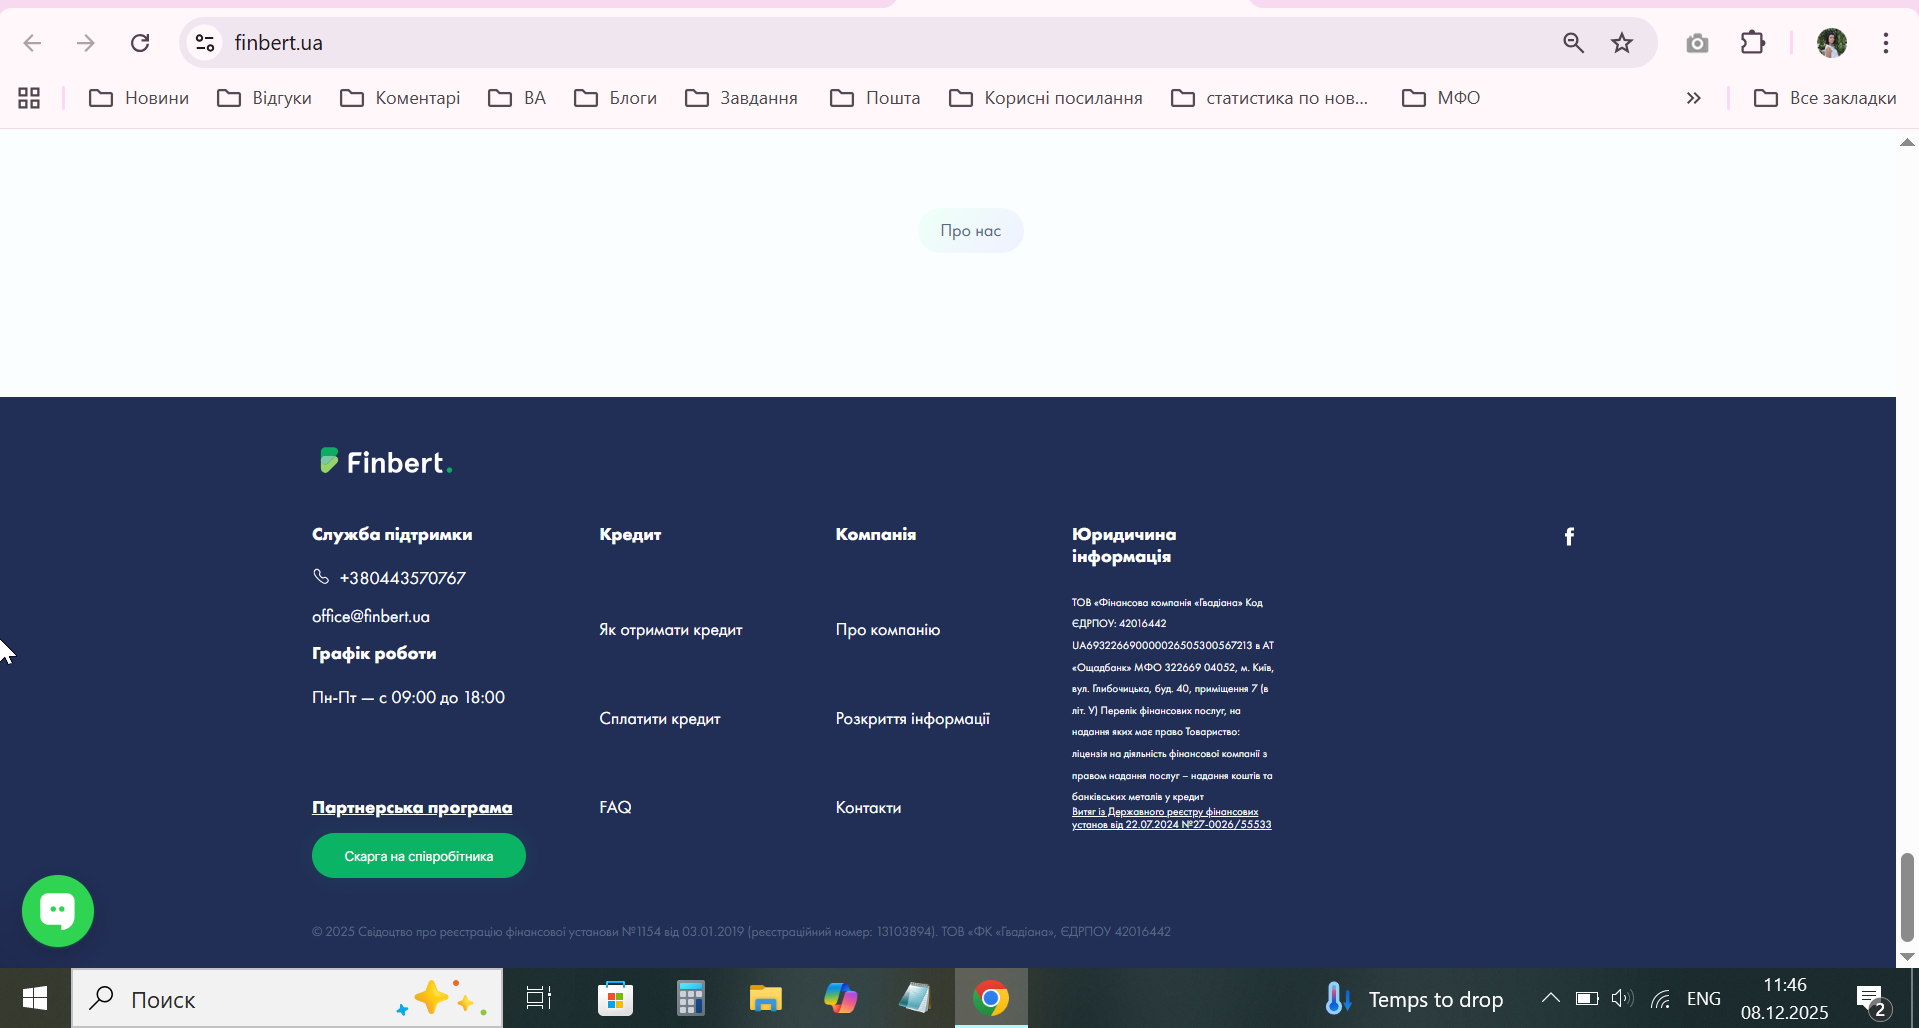This screenshot has width=1919, height=1028.
Task: Open the Chrome profile avatar
Action: (1832, 43)
